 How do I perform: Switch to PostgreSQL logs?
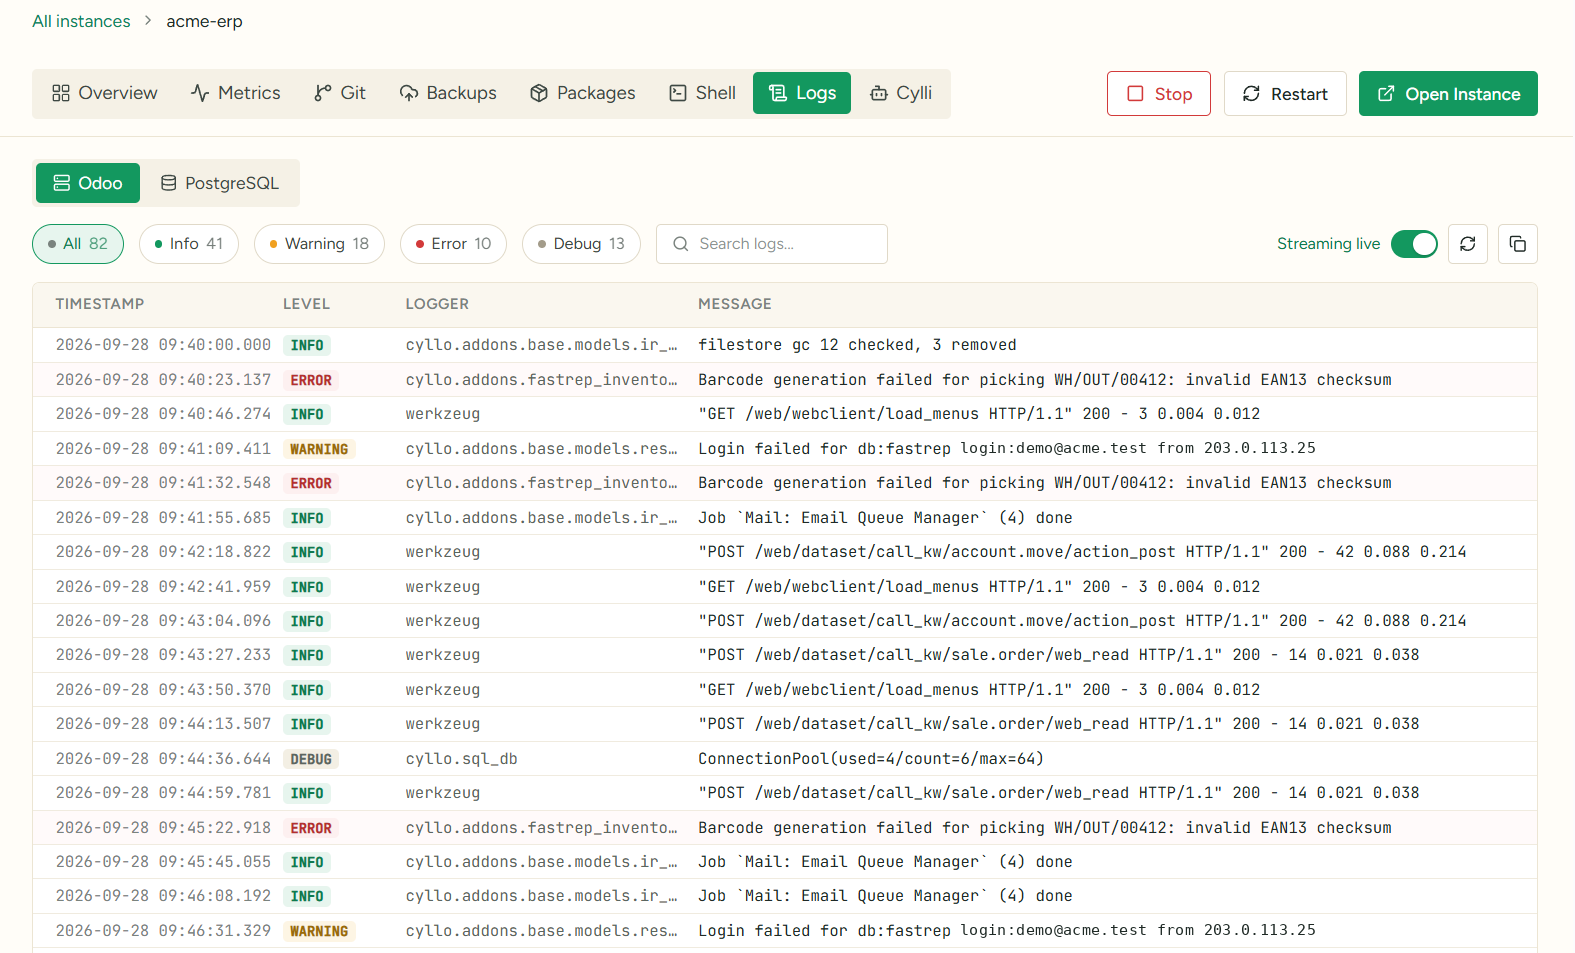coord(220,183)
